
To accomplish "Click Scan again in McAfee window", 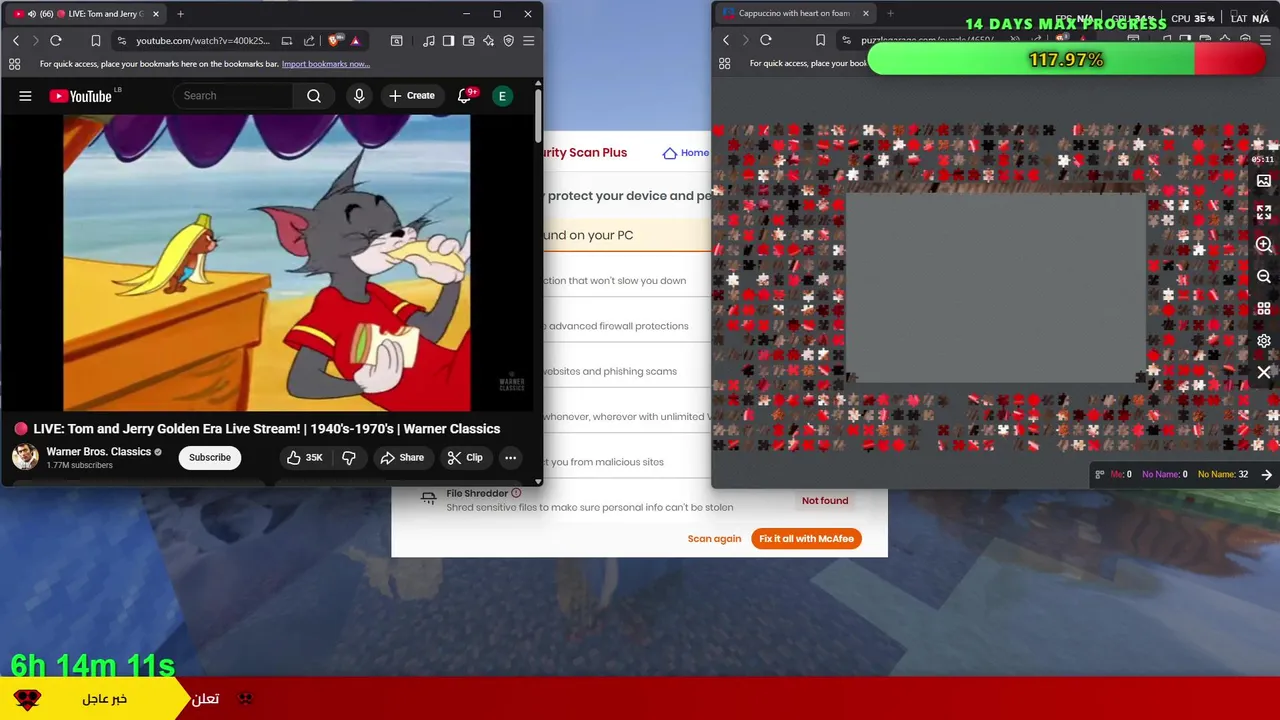I will click(714, 539).
